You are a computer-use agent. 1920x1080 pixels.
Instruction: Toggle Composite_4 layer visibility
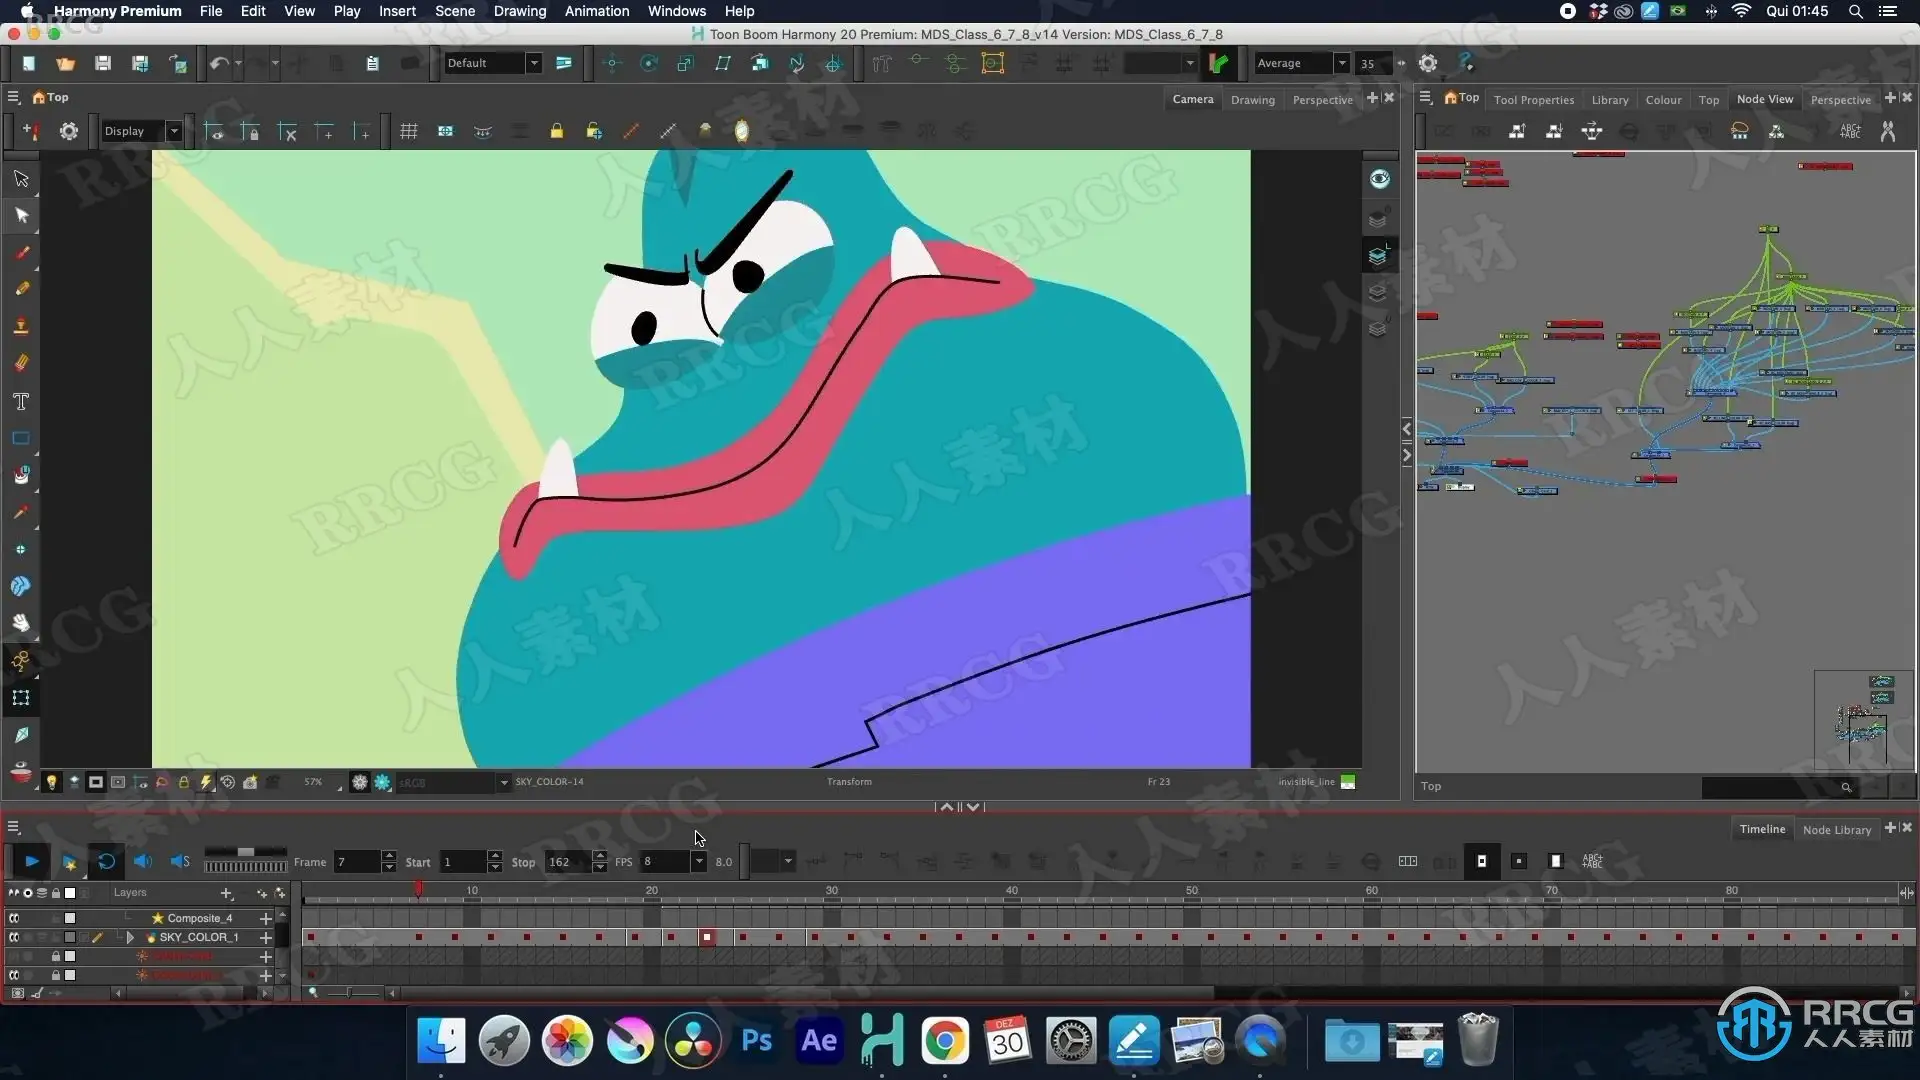coord(14,918)
